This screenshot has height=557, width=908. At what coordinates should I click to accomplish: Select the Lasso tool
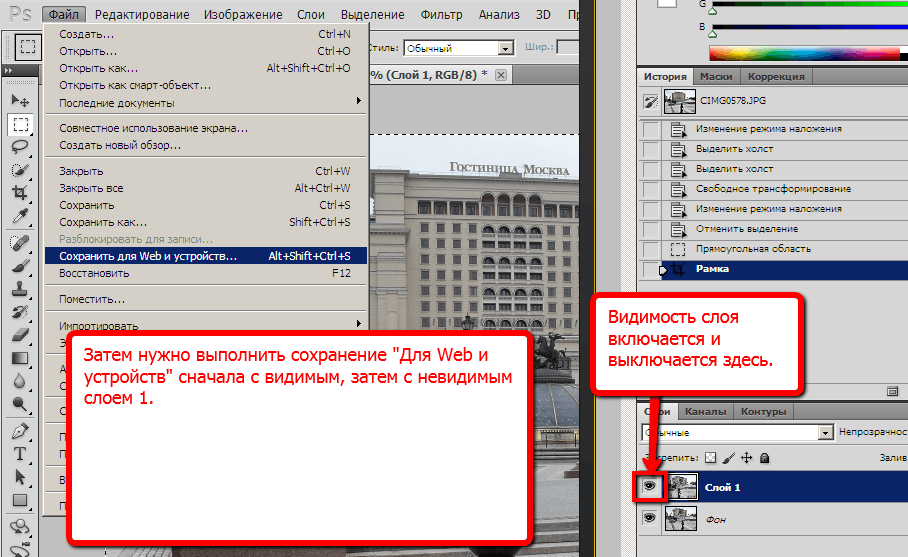[20, 146]
